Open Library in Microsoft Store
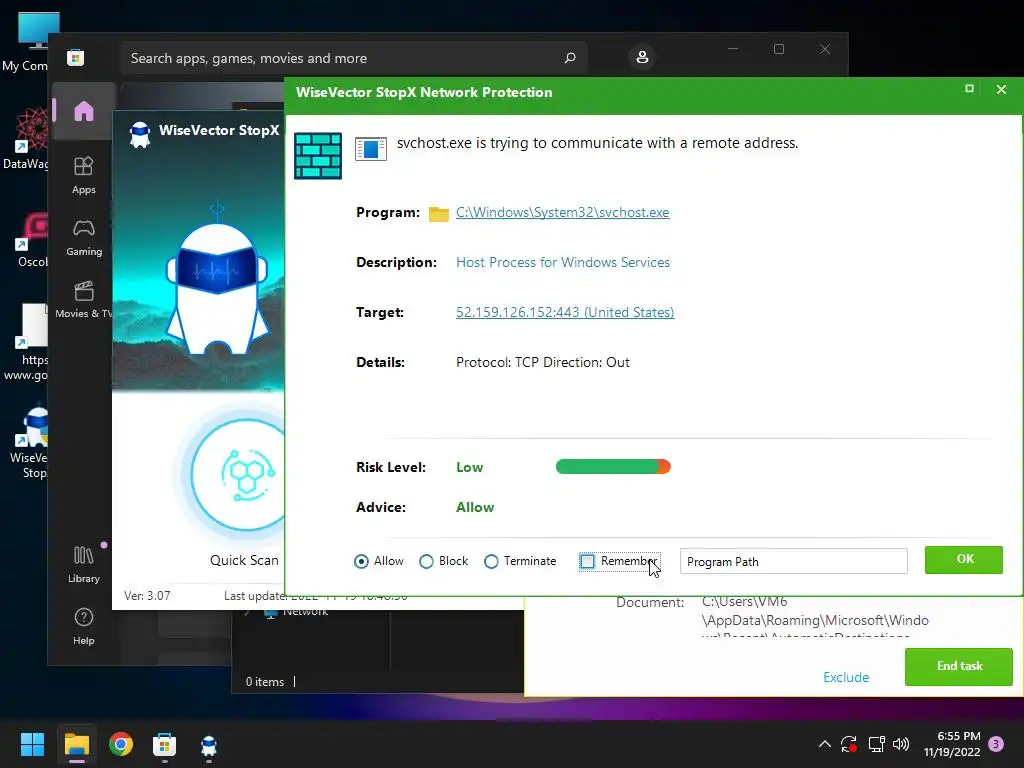This screenshot has height=768, width=1024. tap(84, 564)
